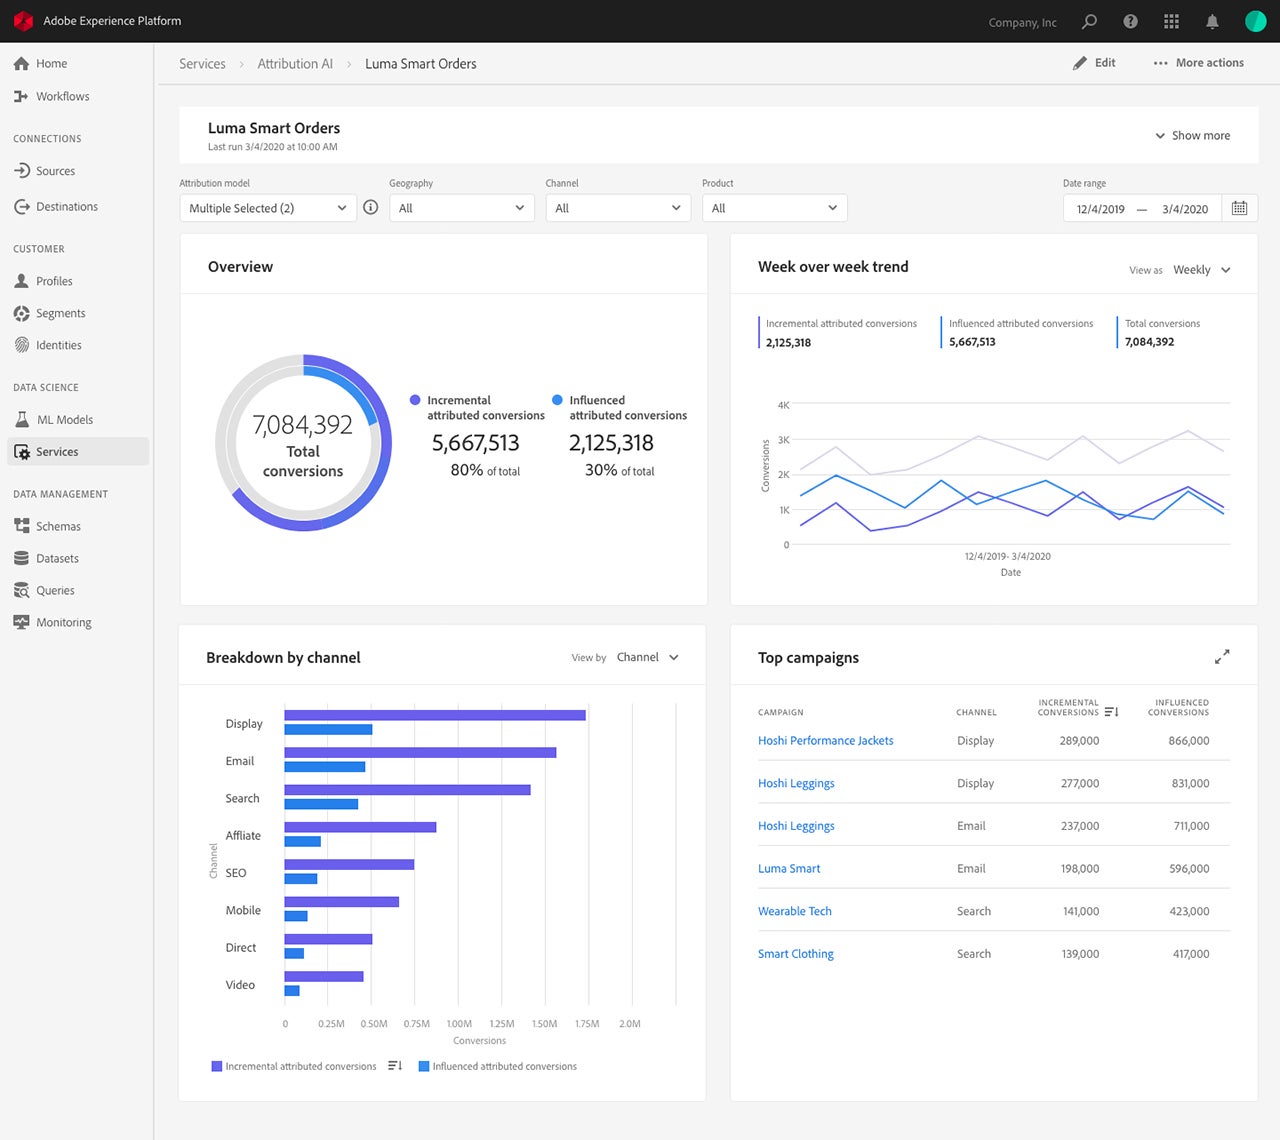
Task: Click the Edit pencil button
Action: point(1094,62)
